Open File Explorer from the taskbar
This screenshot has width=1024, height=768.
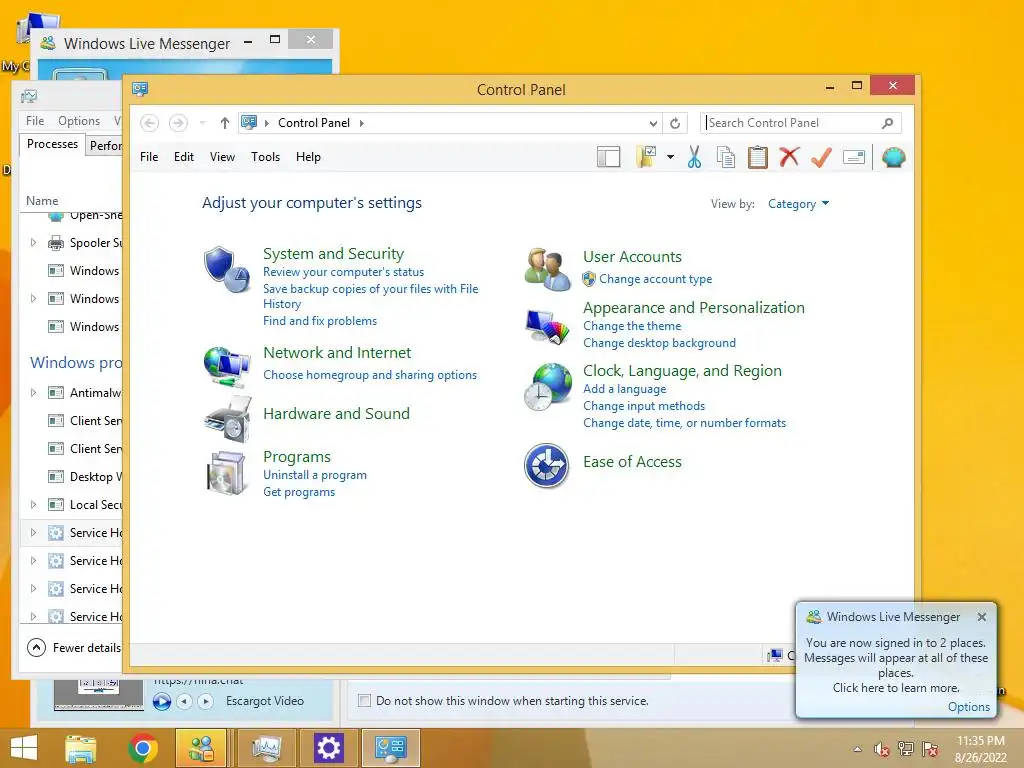[x=80, y=748]
